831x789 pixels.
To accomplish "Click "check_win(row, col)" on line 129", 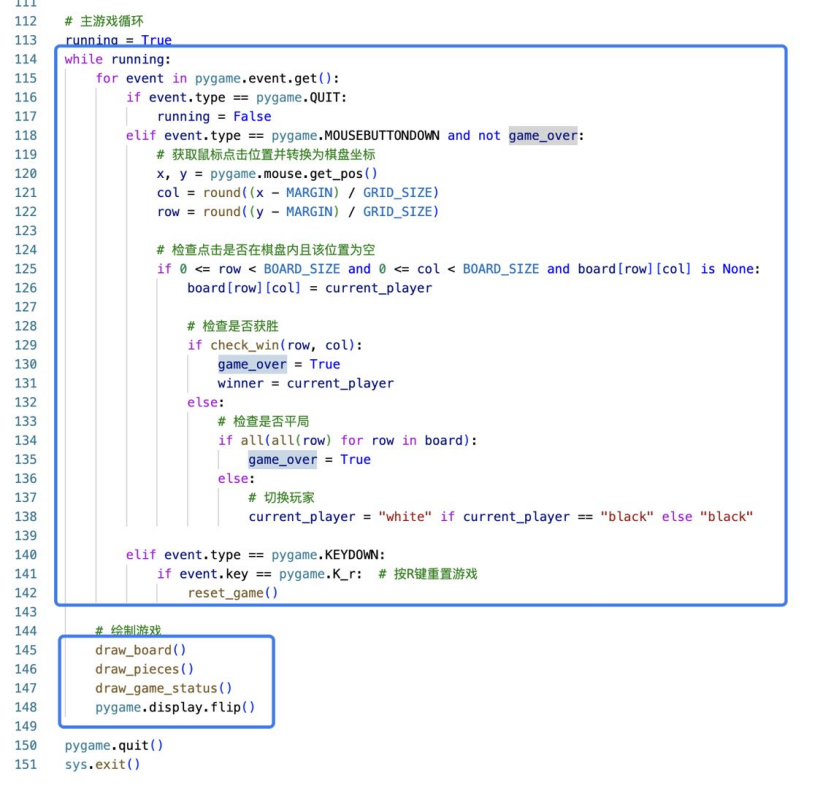I will [x=282, y=345].
